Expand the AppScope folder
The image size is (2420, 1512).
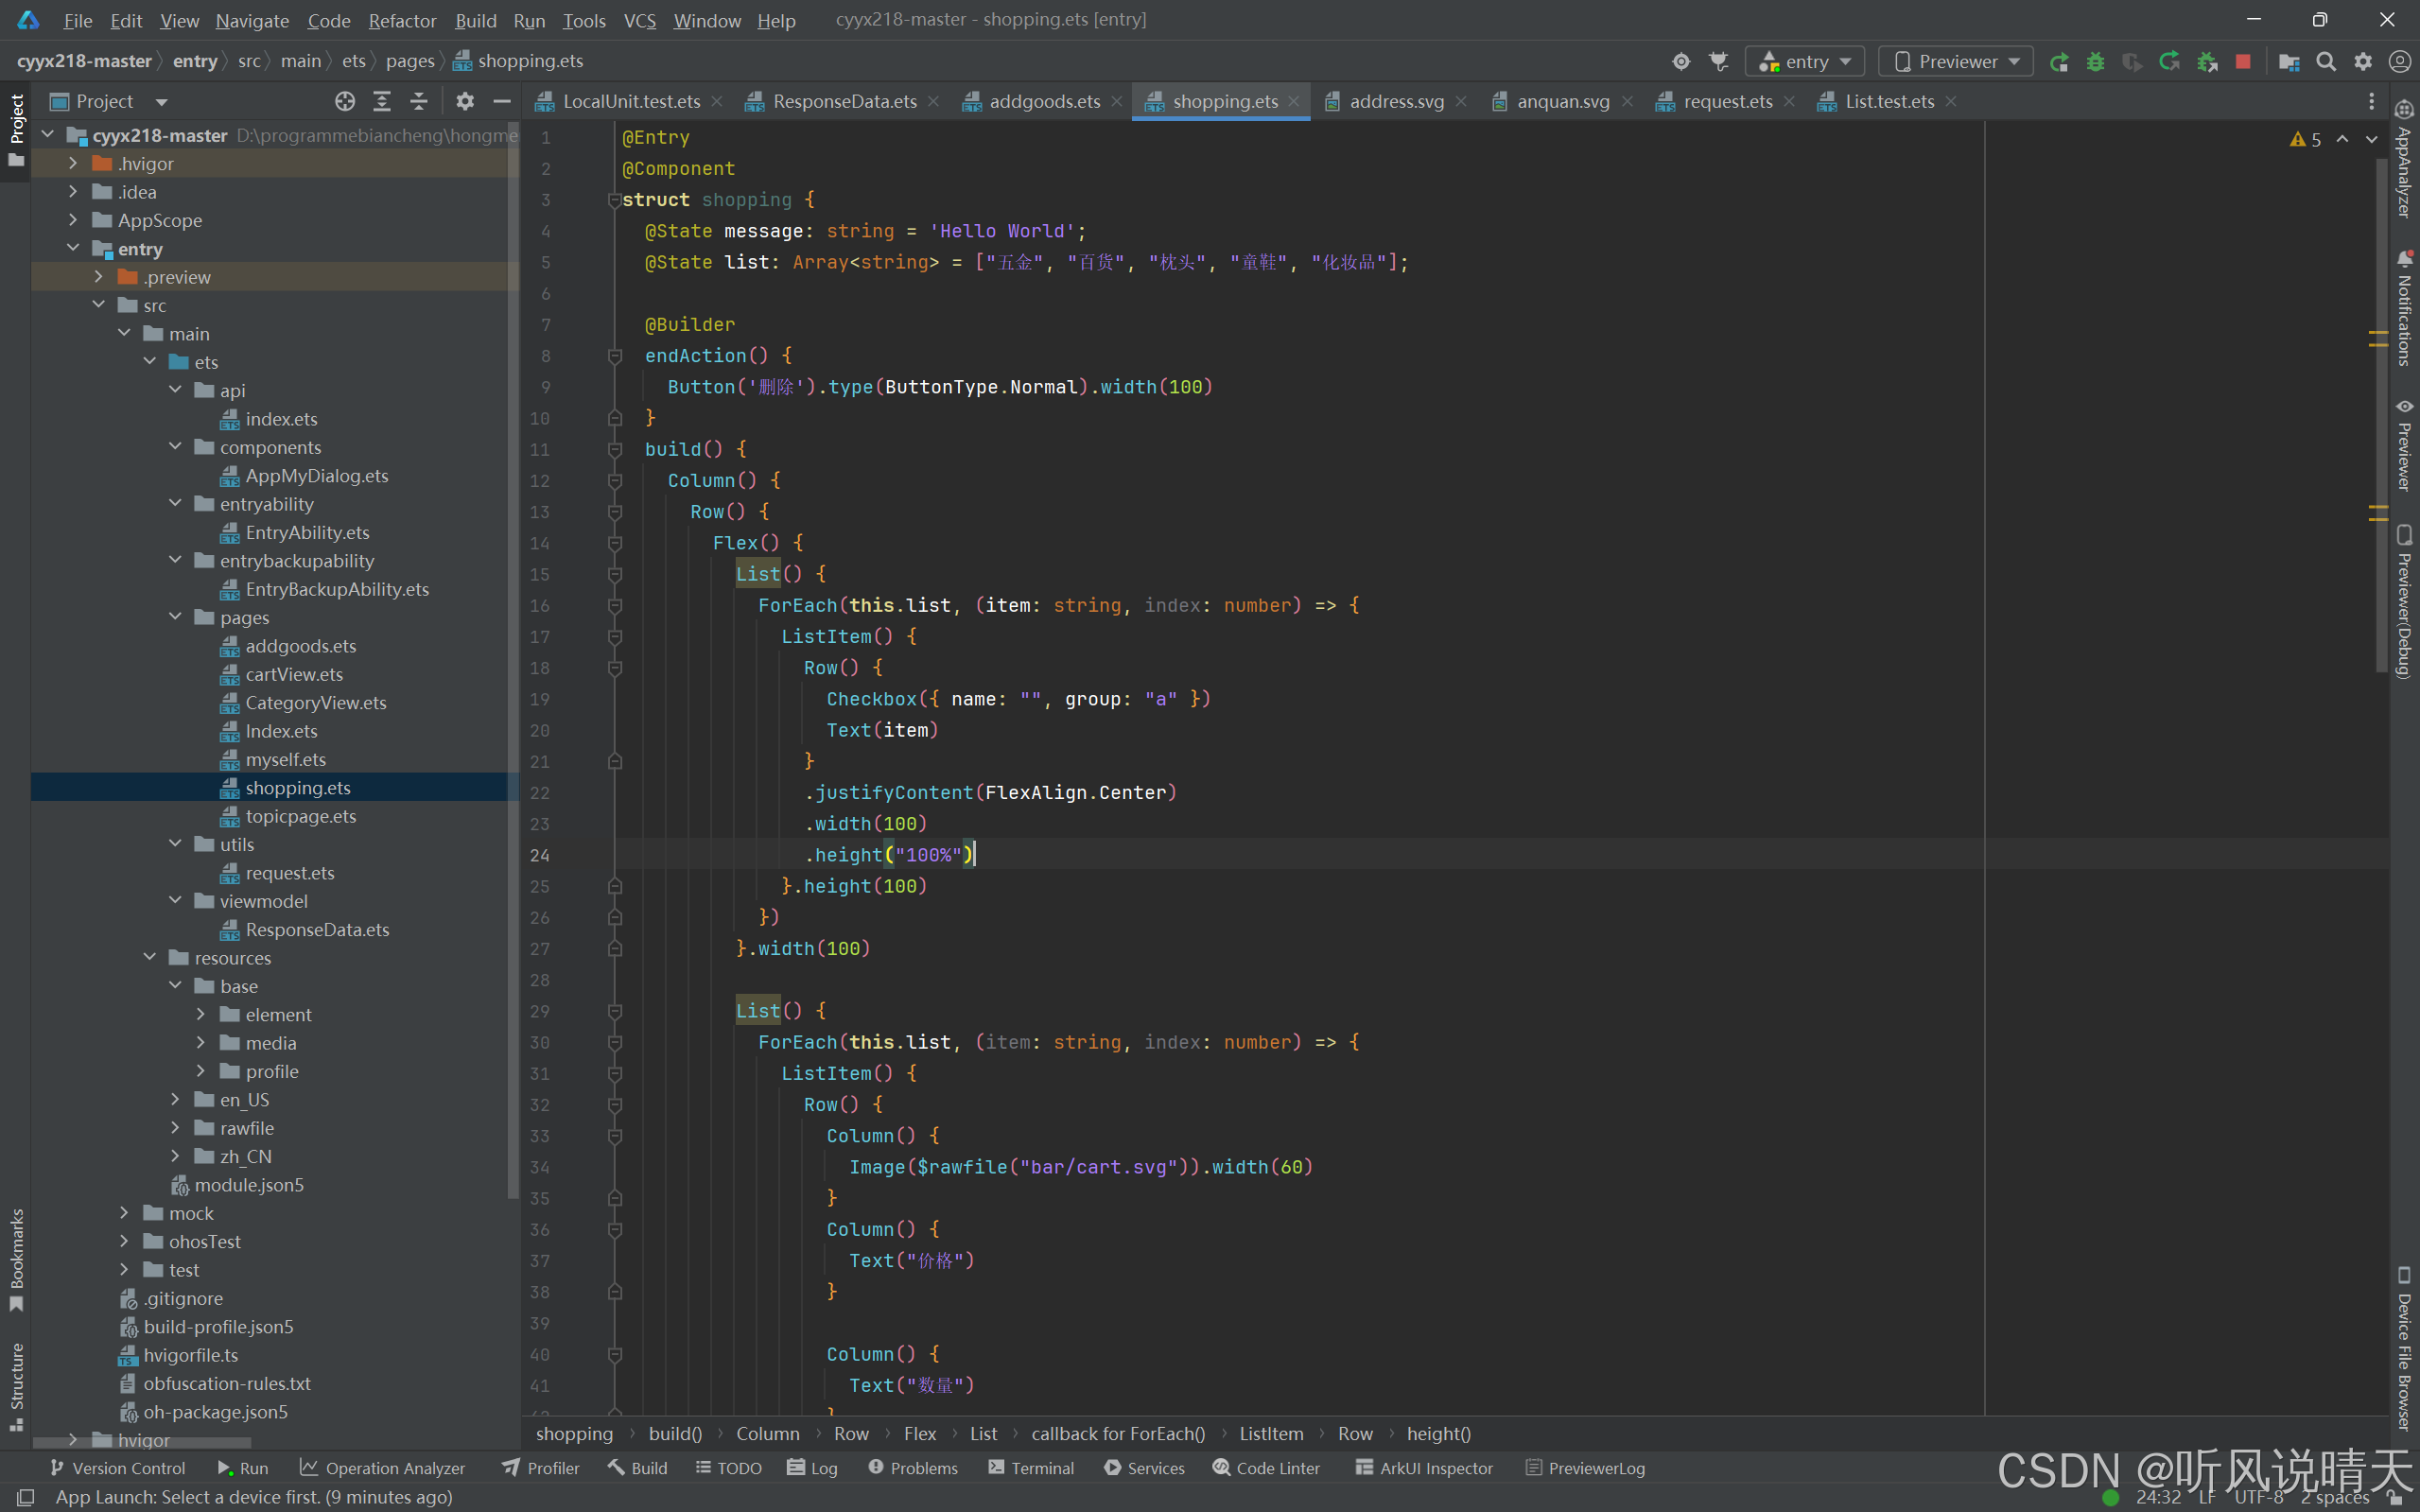(73, 220)
